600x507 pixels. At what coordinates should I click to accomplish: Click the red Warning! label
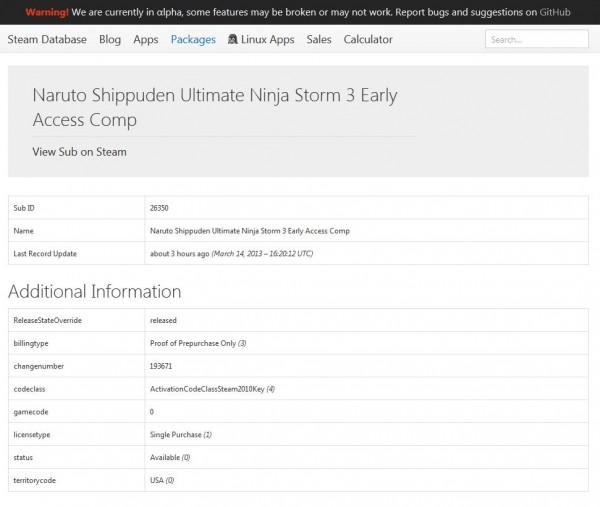(47, 12)
